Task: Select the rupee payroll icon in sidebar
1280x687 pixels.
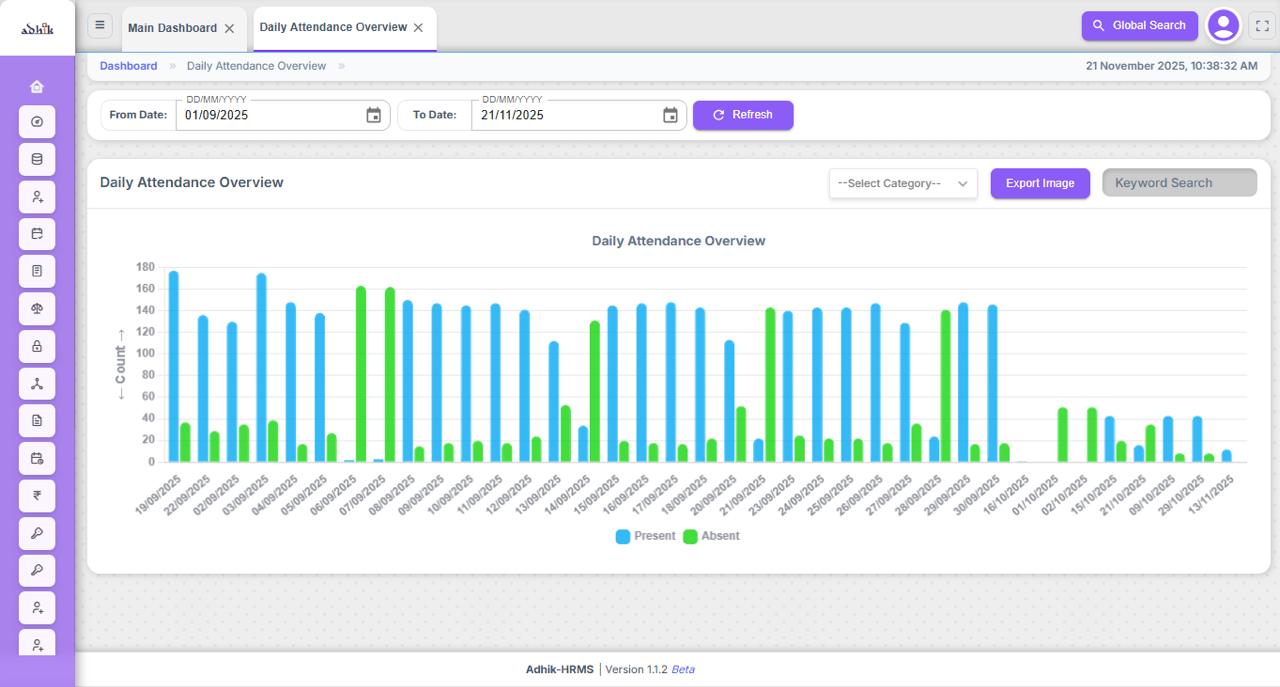Action: (37, 496)
